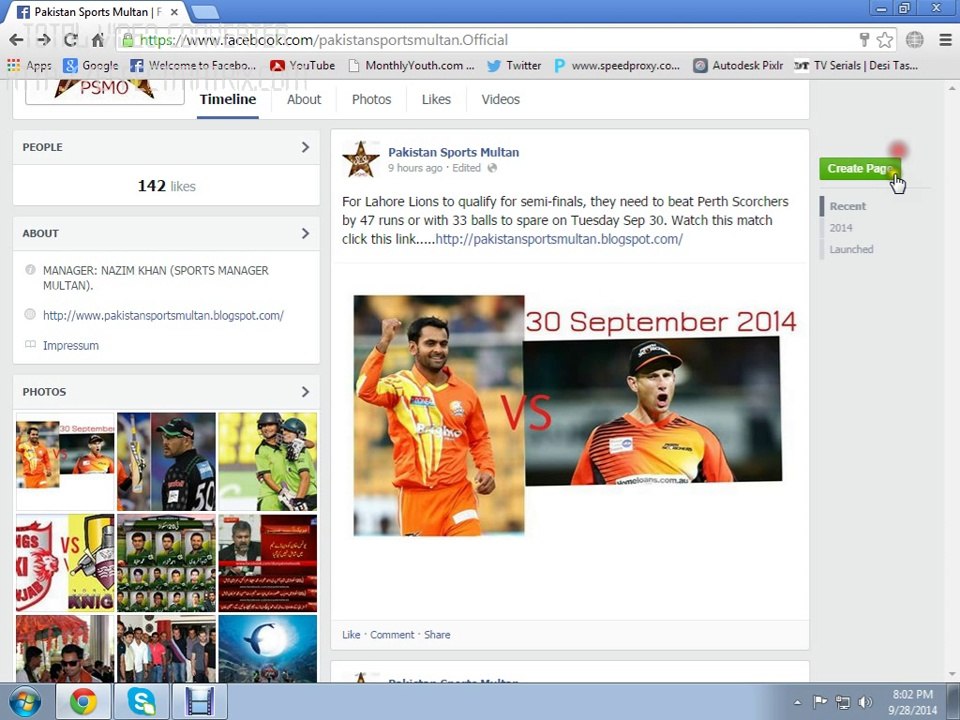Open the red Urdu news photo

tap(268, 563)
